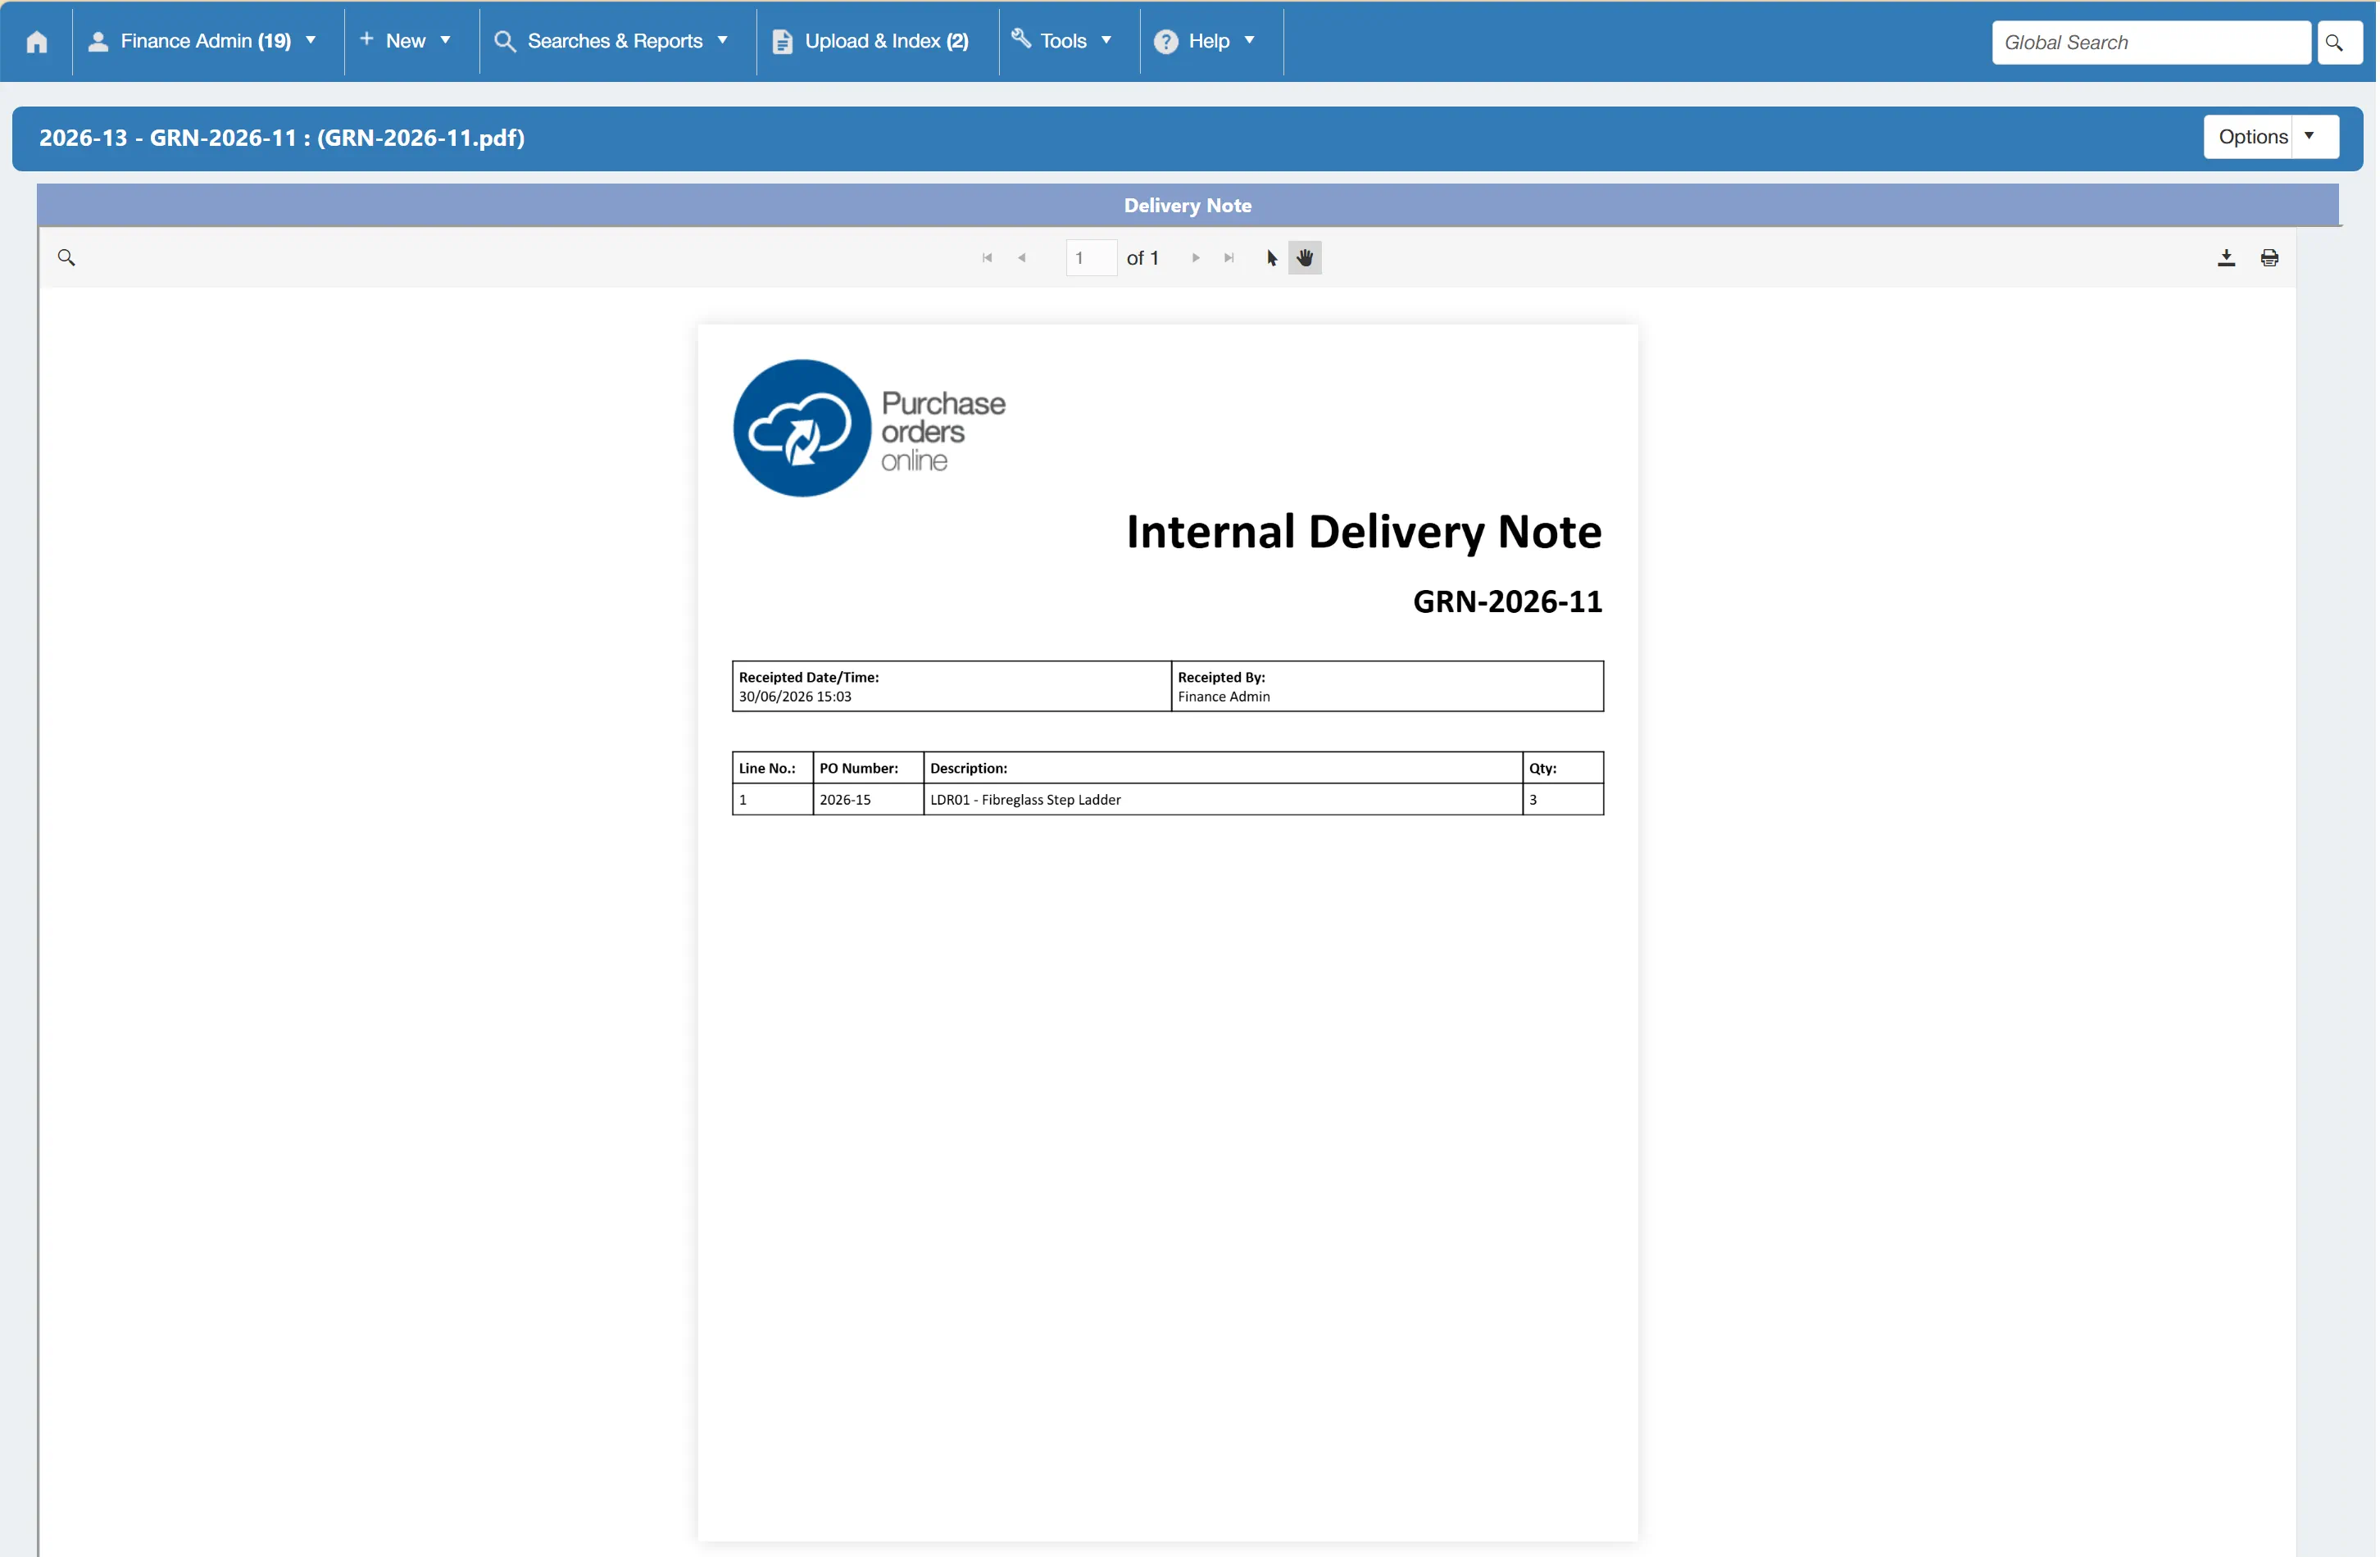Screen dimensions: 2380x1557
Task: Download the delivery note PDF
Action: pos(2226,258)
